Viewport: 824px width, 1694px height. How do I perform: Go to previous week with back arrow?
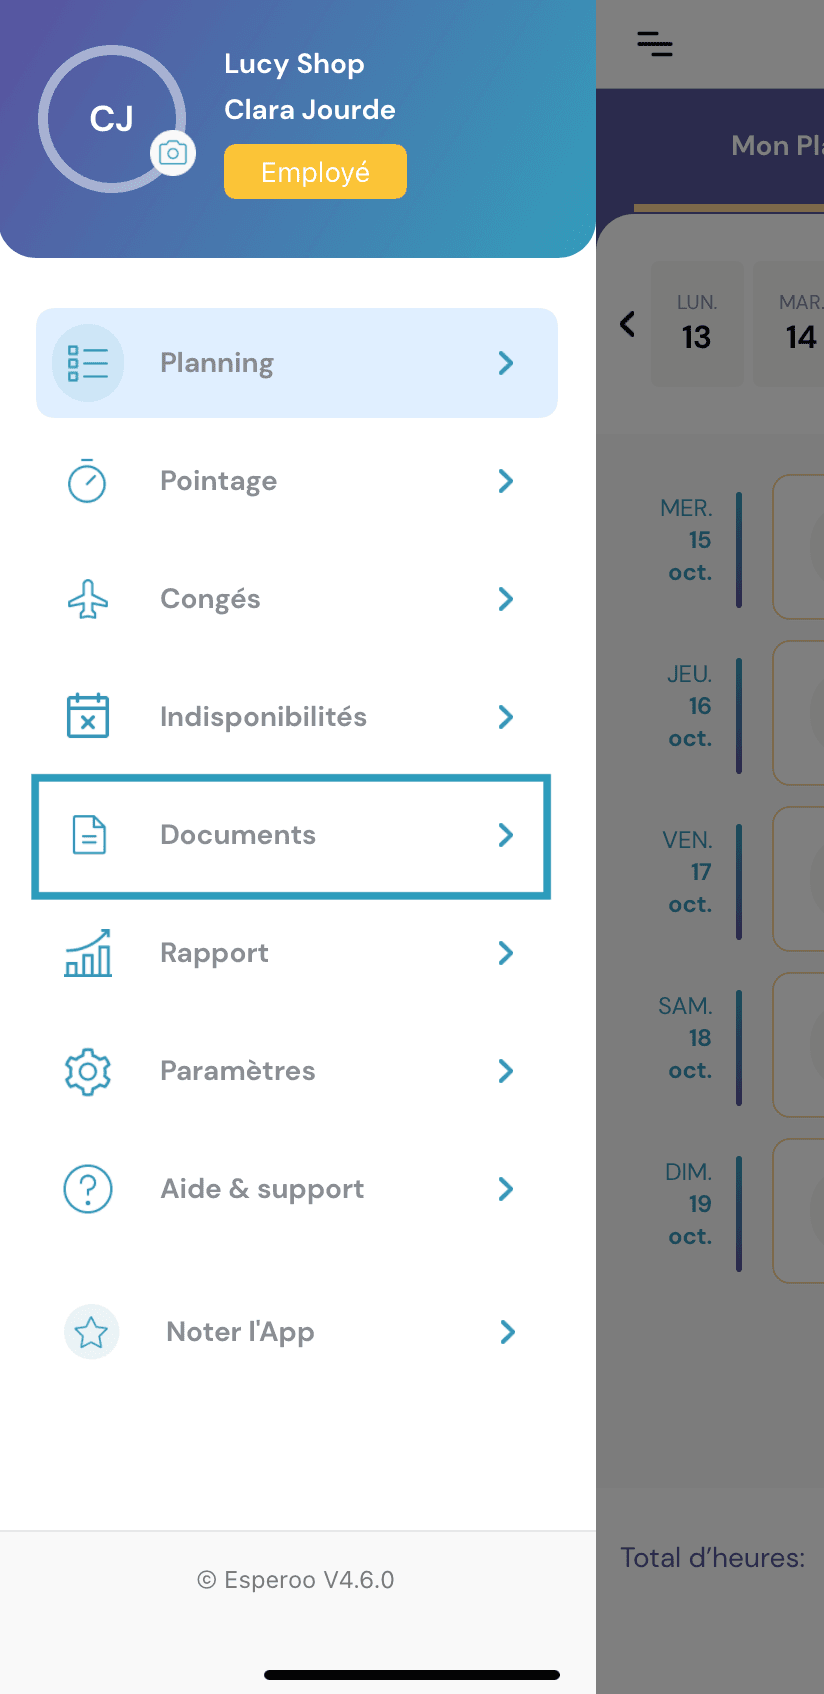point(627,324)
